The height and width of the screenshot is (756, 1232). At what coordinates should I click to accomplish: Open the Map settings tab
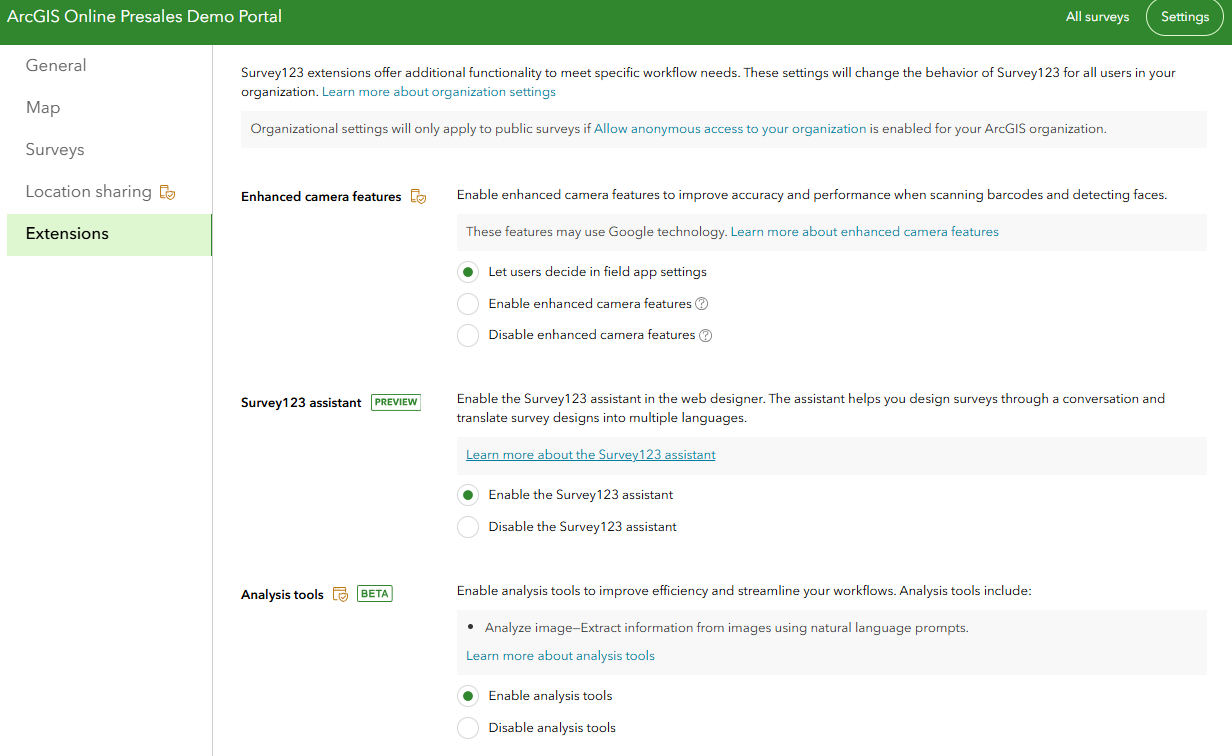click(109, 108)
